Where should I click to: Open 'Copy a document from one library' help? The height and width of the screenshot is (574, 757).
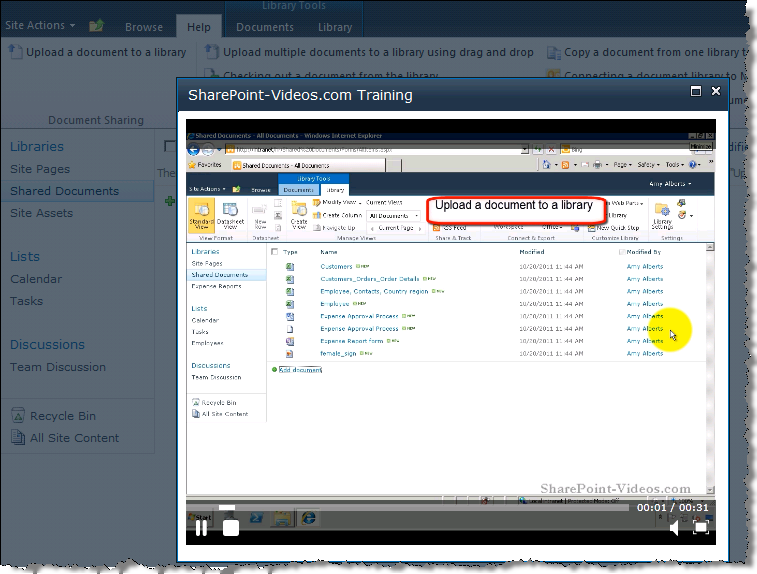(x=655, y=52)
